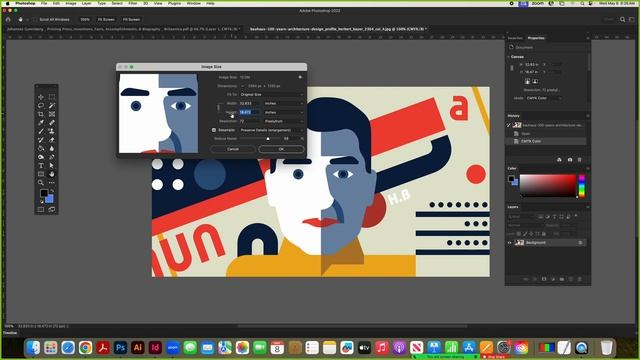Select the Blur tool
Screen dimensions: 640x360
pos(52,148)
